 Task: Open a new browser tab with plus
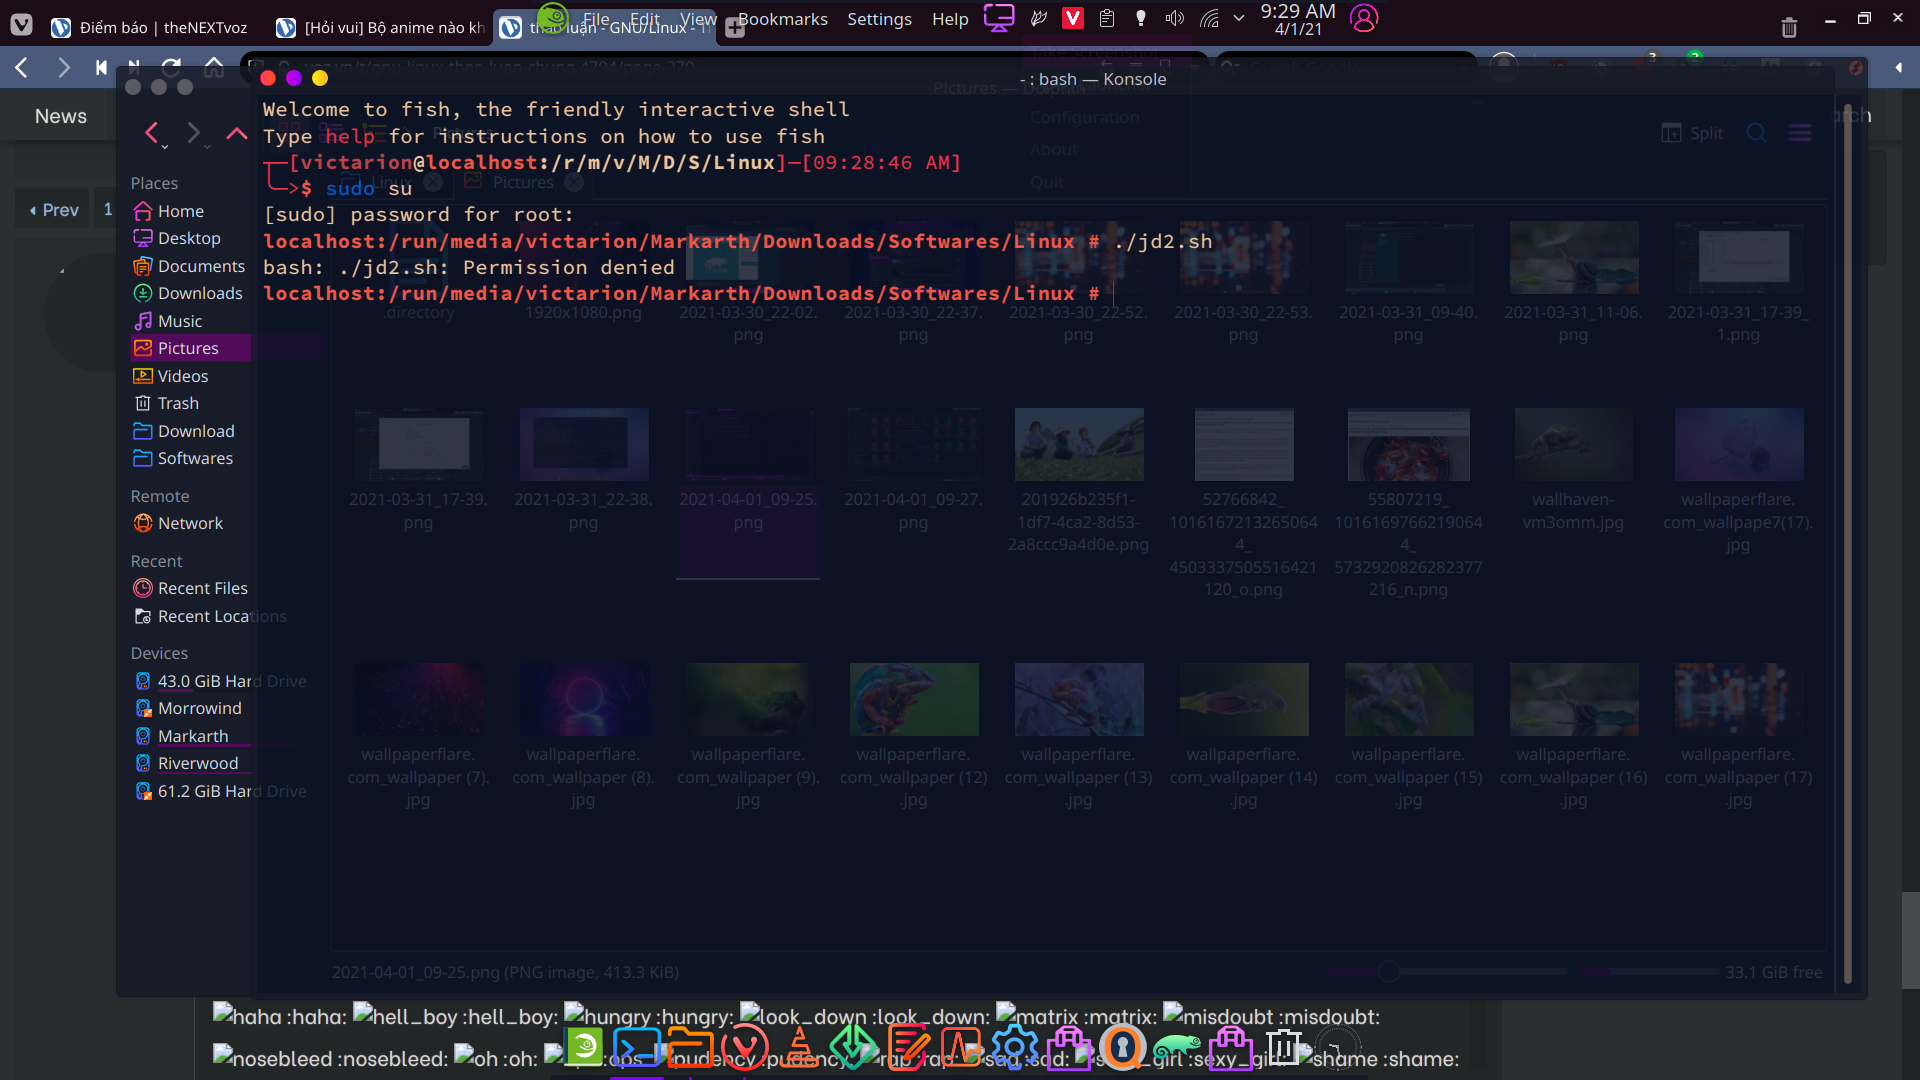(735, 28)
